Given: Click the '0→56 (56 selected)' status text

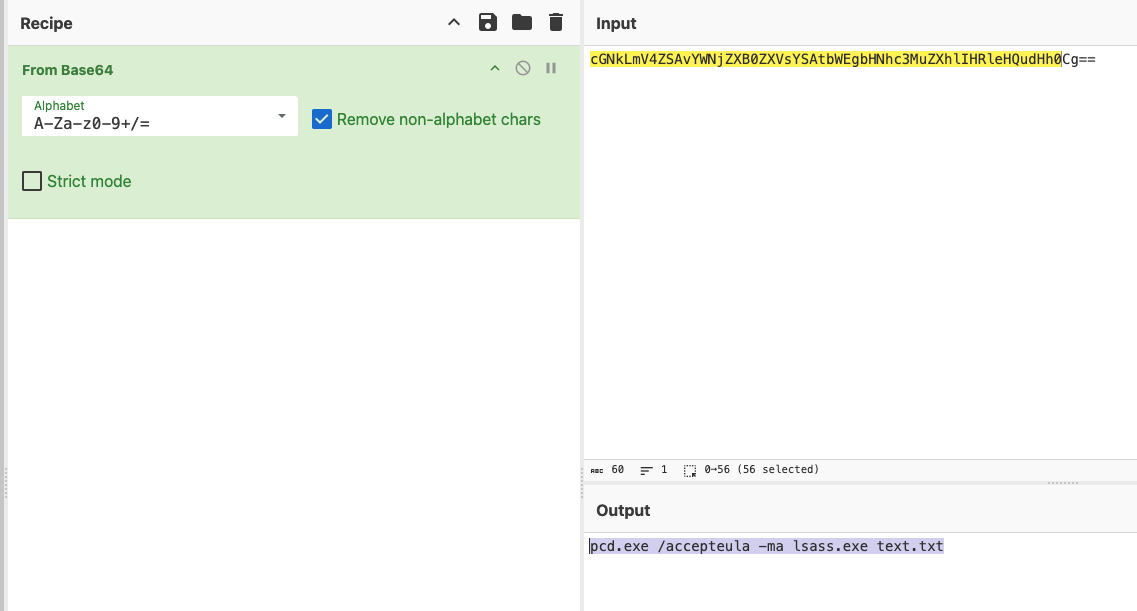Looking at the screenshot, I should [761, 469].
